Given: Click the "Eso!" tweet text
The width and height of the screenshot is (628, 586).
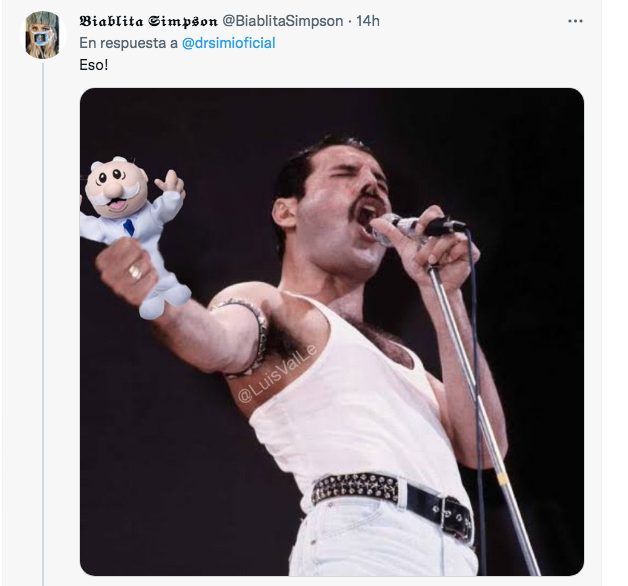Looking at the screenshot, I should [x=93, y=64].
